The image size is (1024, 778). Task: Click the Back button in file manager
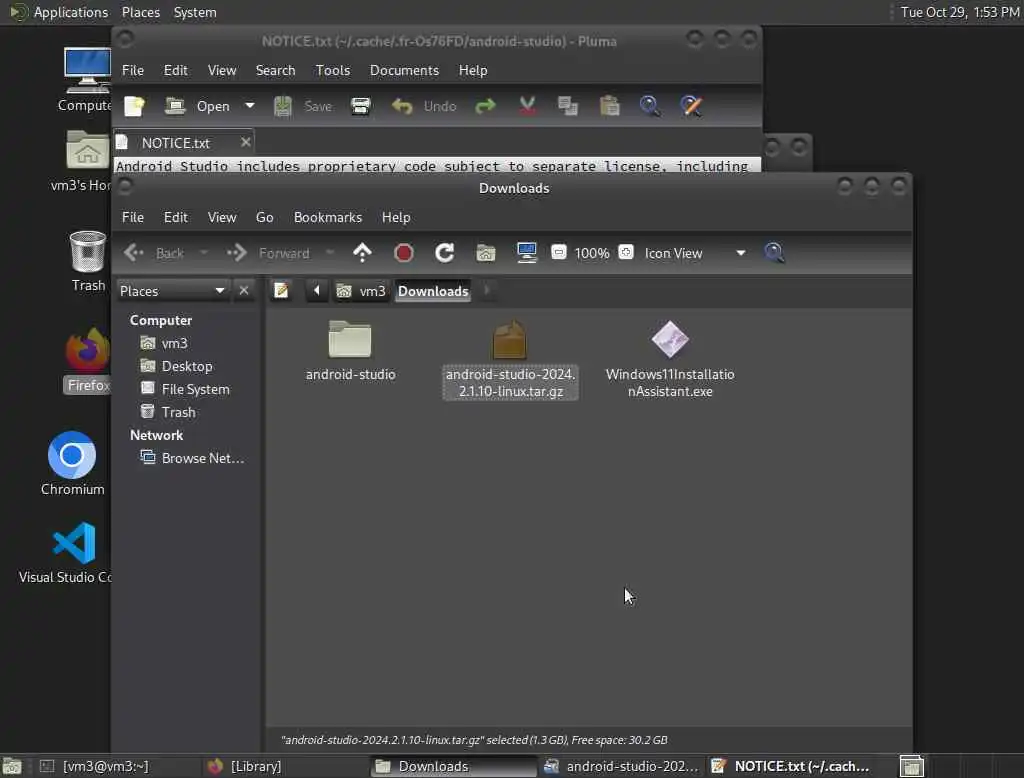click(154, 253)
